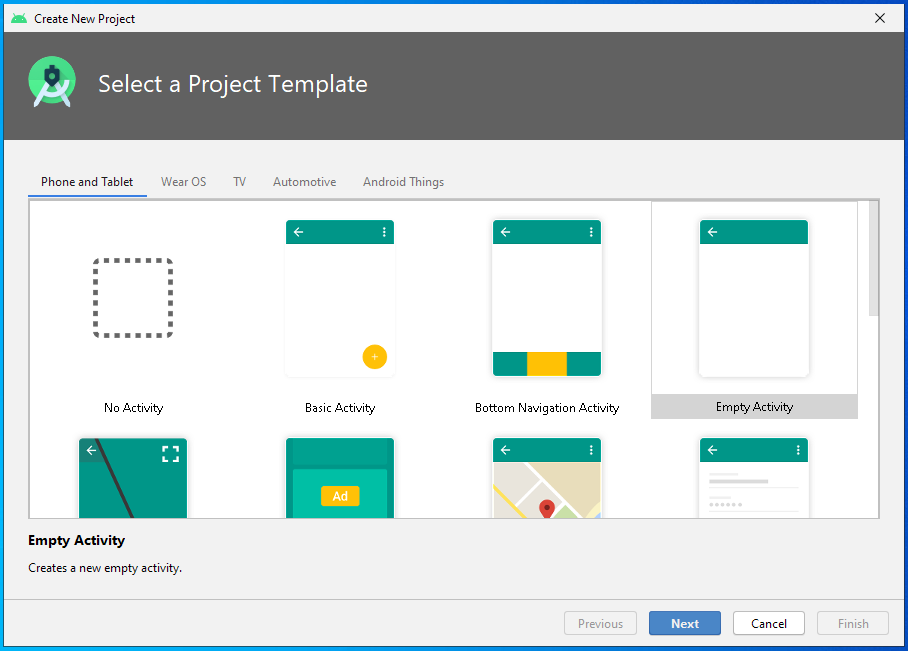Choose the list-style activity template at bottom right
Viewport: 908px width, 651px height.
click(753, 478)
